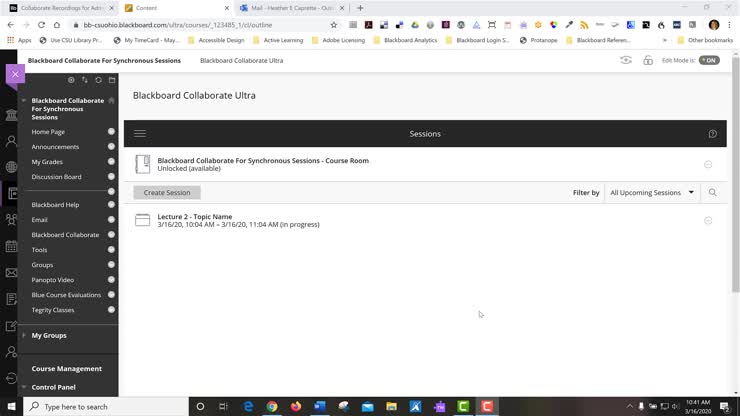The width and height of the screenshot is (740, 416).
Task: Open options for Course Room session
Action: (708, 164)
